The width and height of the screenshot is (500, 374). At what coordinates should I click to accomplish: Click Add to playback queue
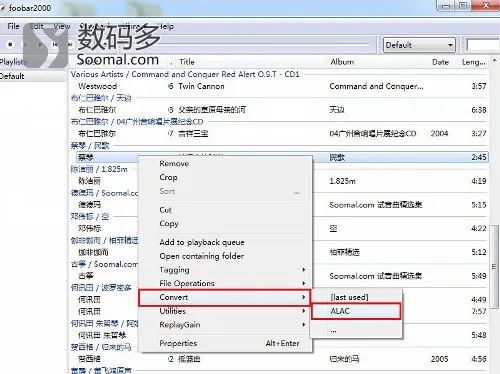pos(225,242)
